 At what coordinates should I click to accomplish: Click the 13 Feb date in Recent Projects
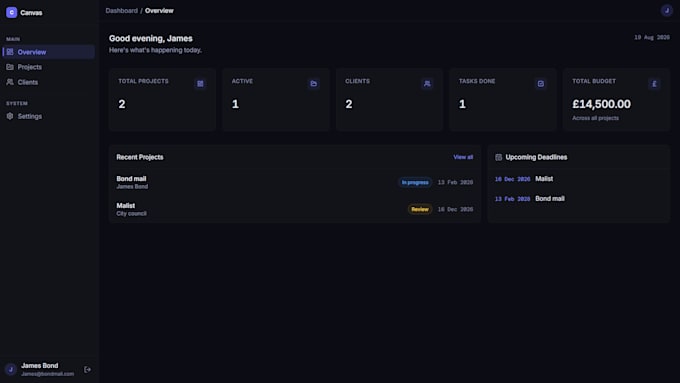455,182
